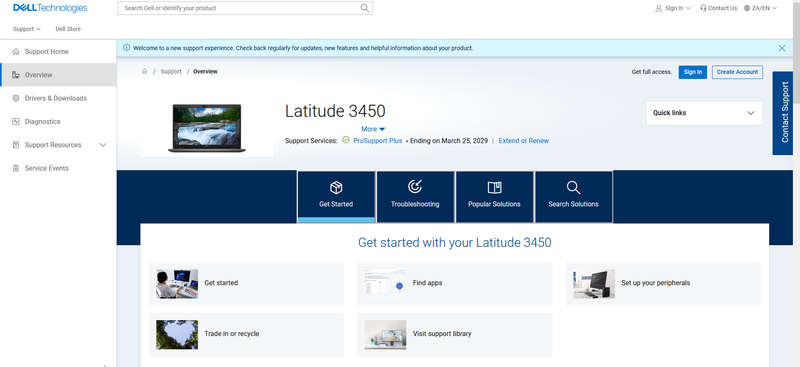Click the Drivers & Downloads icon

point(16,98)
